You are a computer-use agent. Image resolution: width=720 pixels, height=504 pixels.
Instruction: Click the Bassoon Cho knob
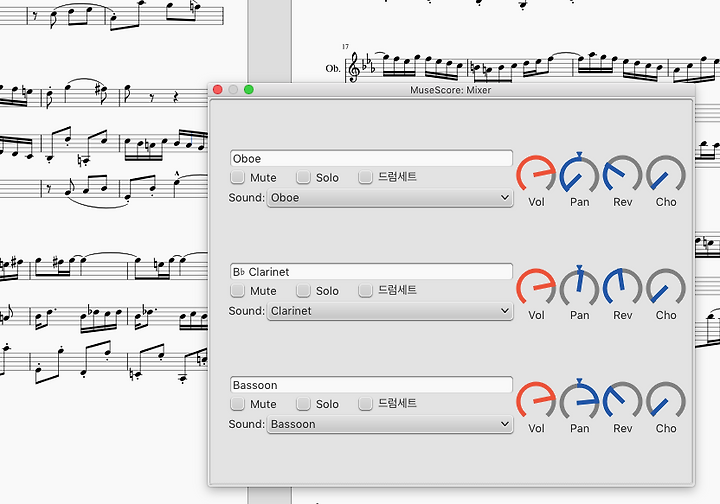point(666,401)
